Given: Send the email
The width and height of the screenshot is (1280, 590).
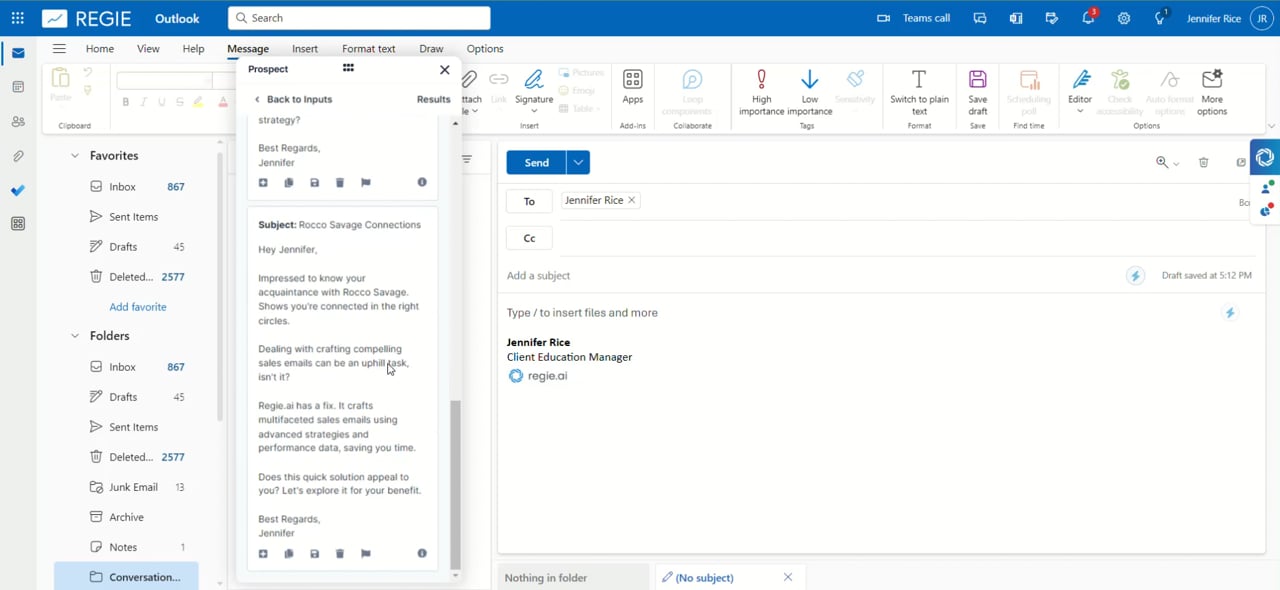Looking at the screenshot, I should coord(536,162).
